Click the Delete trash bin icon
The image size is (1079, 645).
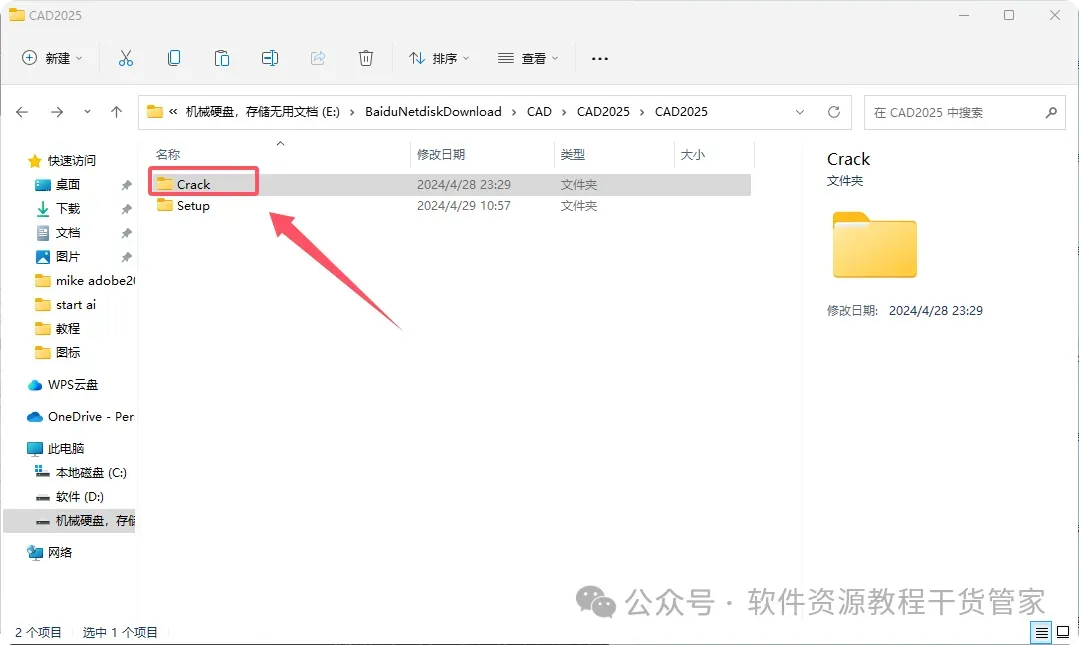(366, 59)
